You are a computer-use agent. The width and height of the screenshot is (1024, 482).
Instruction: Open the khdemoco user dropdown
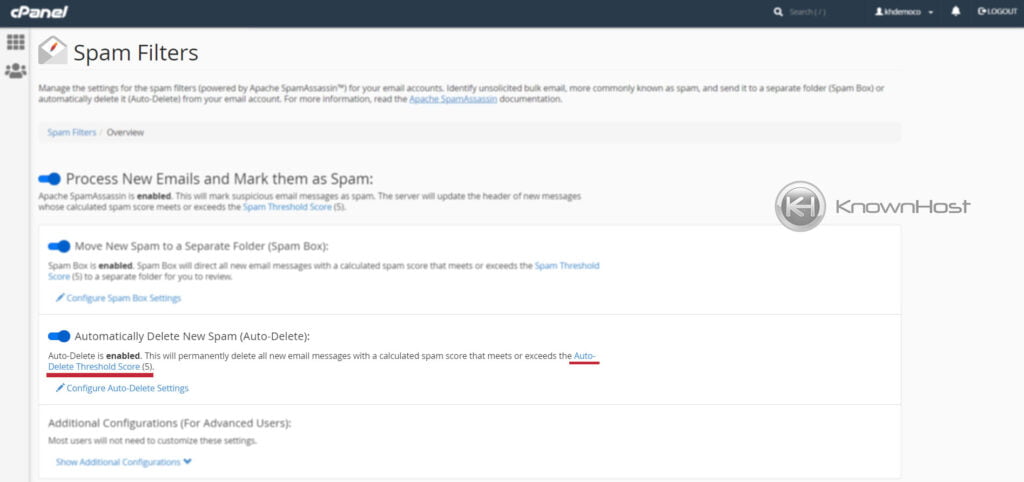tap(904, 12)
